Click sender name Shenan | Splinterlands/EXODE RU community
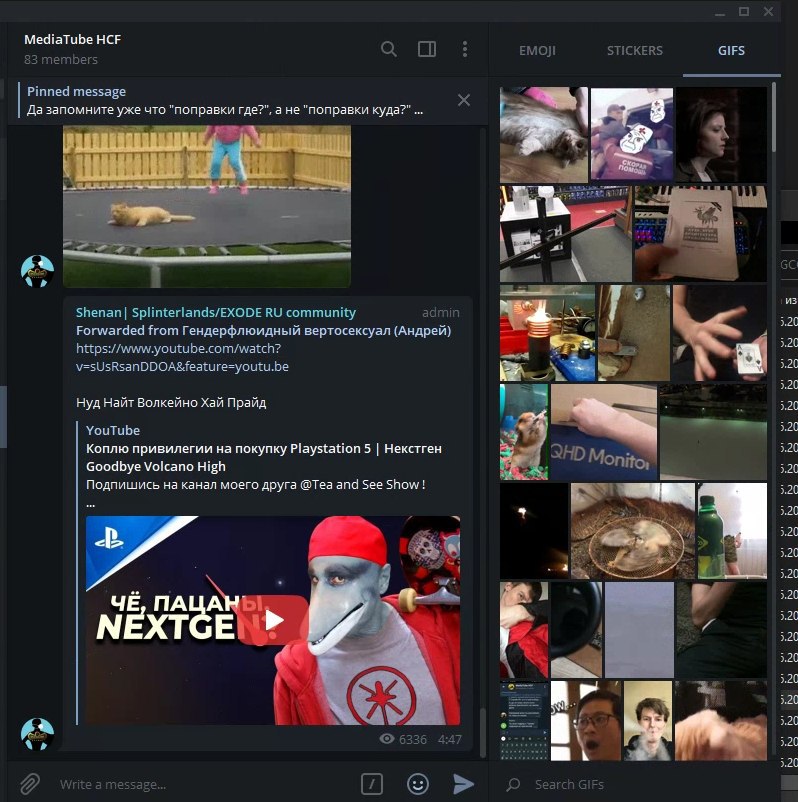The image size is (798, 802). point(215,312)
